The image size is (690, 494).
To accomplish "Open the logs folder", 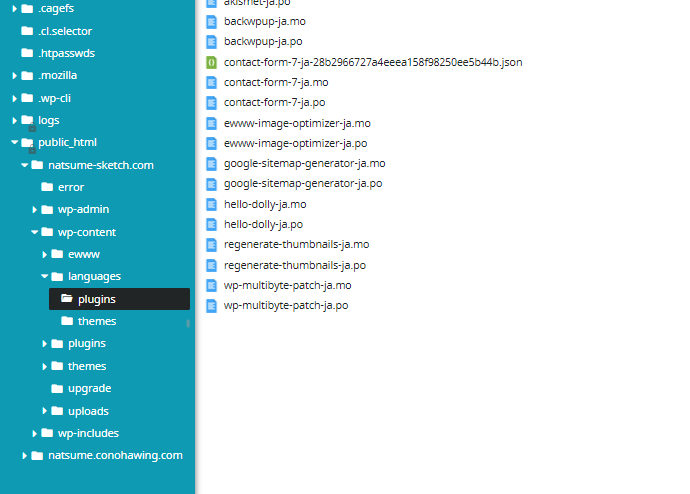I will (40, 120).
